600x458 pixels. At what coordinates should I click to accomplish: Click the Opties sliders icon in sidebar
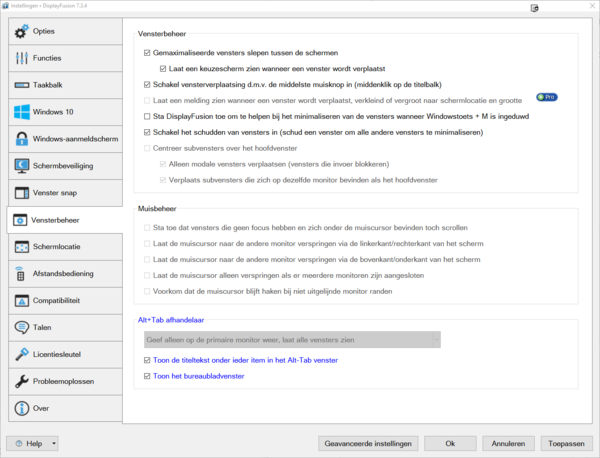[x=22, y=31]
